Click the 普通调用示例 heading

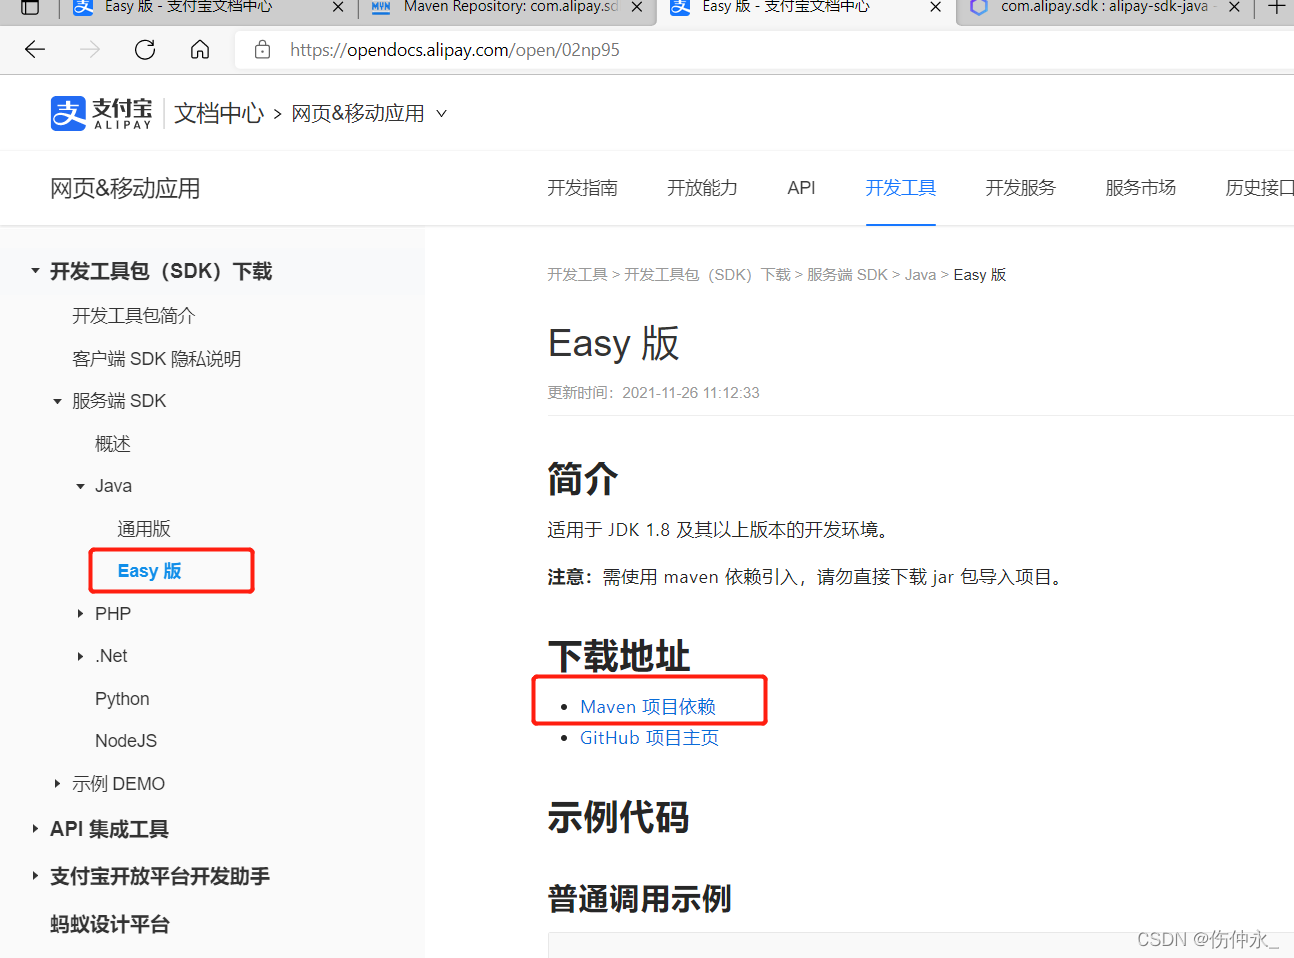(639, 899)
